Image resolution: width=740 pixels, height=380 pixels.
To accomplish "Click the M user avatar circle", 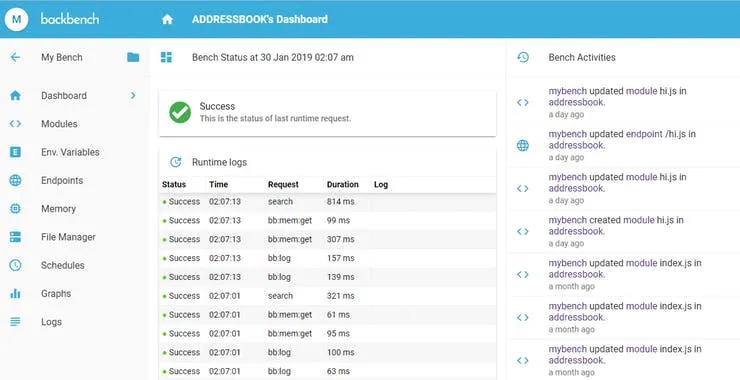I will pyautogui.click(x=17, y=19).
